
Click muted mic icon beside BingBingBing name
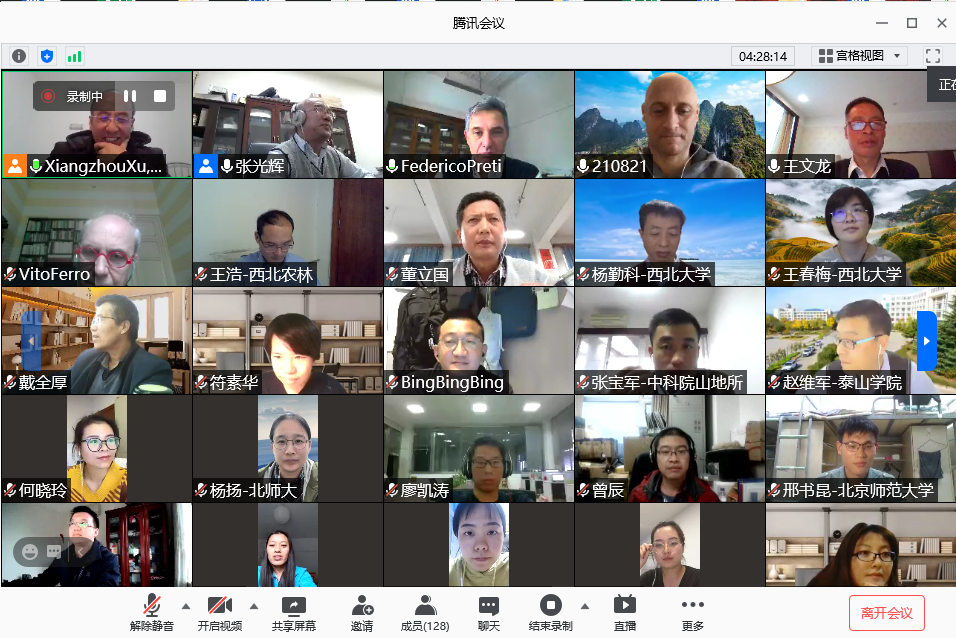point(393,382)
